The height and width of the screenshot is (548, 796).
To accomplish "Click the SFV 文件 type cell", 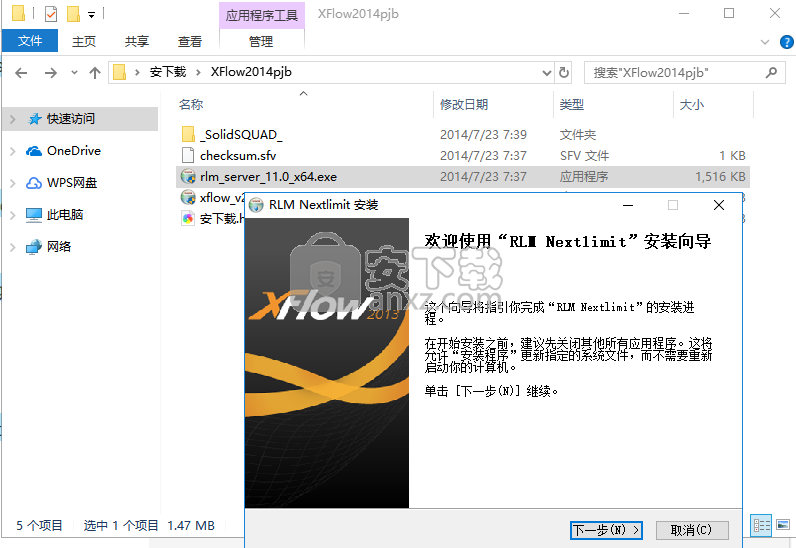I will [x=584, y=155].
